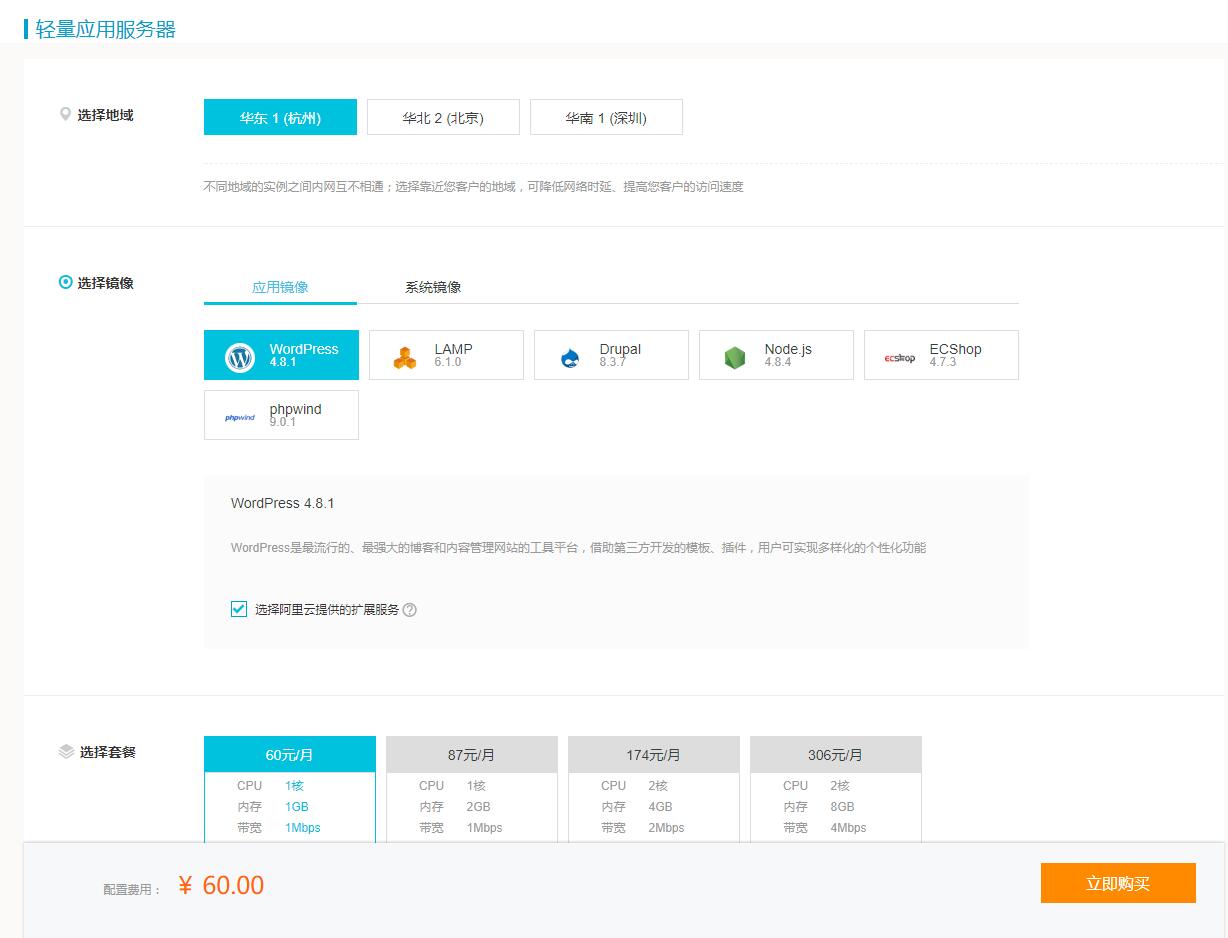
Task: Choose the Drupal 8.3.7 label
Action: 620,355
